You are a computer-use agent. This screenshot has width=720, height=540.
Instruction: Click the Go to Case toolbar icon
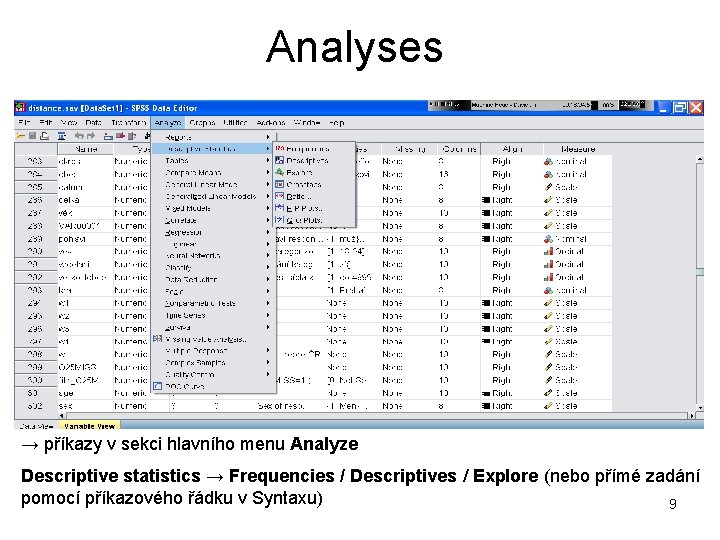coord(108,136)
